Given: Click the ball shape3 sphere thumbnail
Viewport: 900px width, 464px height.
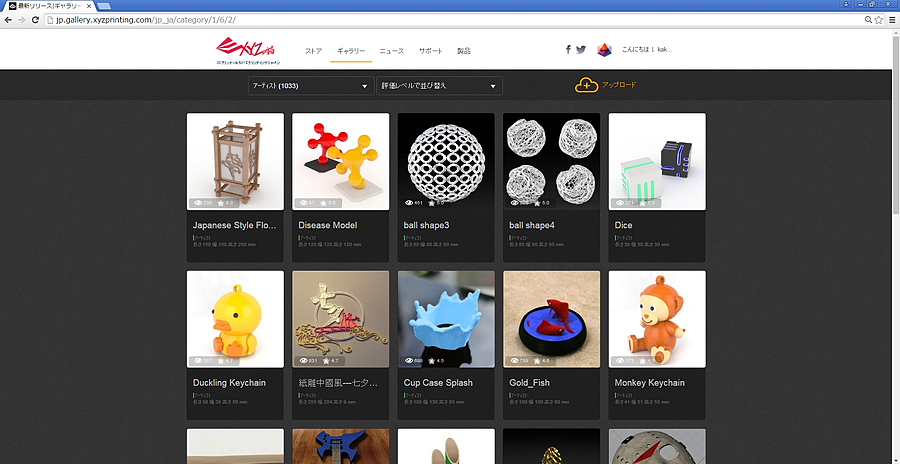Looking at the screenshot, I should pyautogui.click(x=446, y=161).
